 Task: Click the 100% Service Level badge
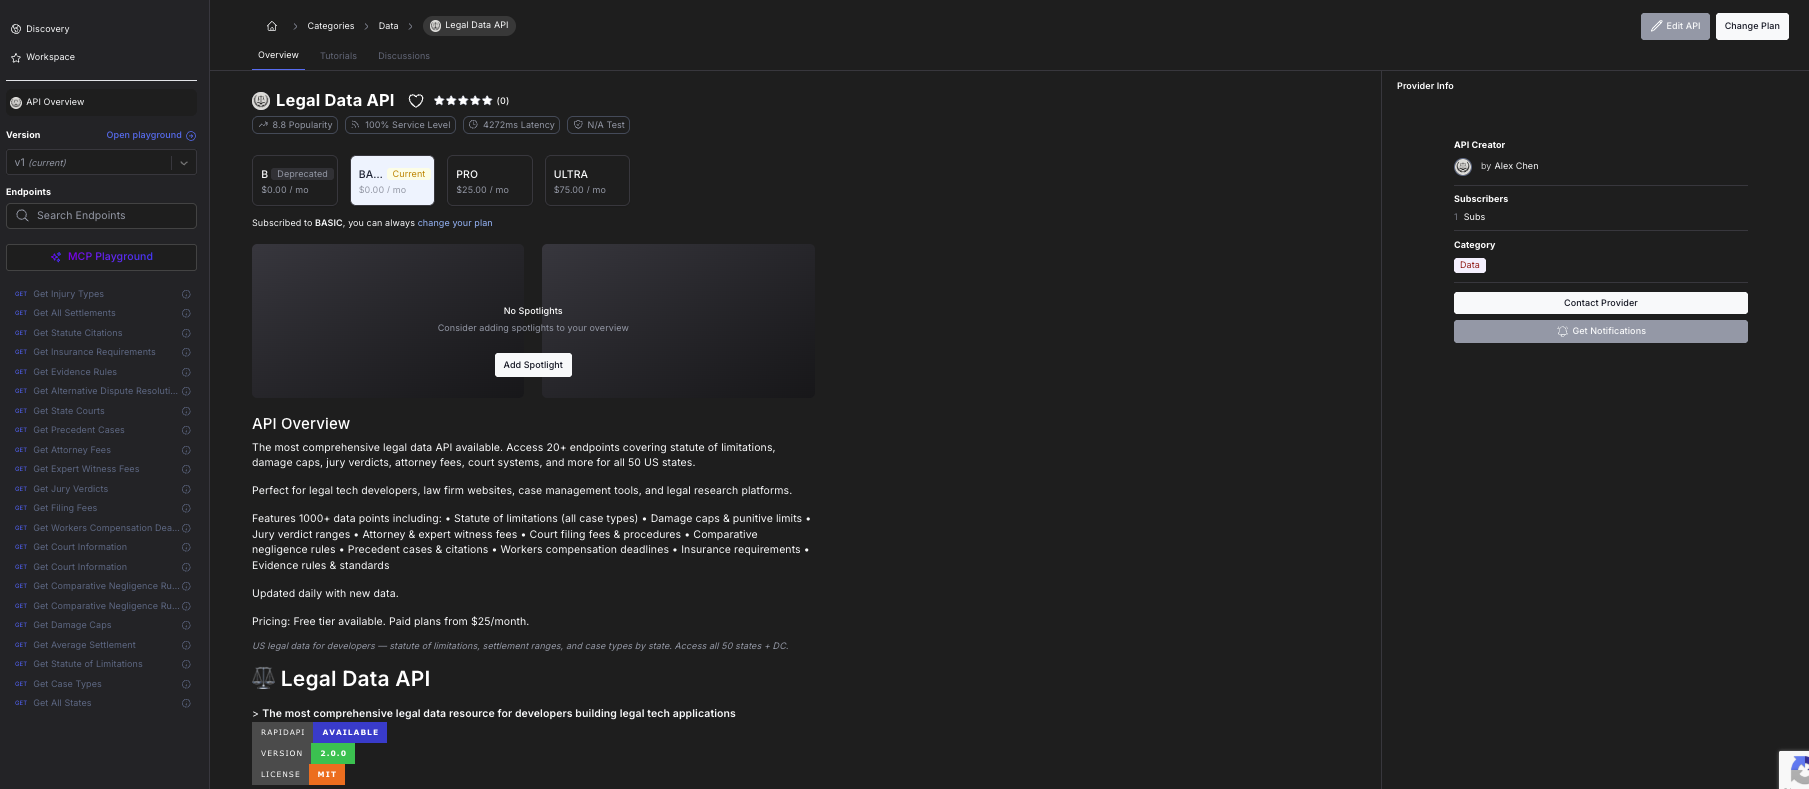click(x=401, y=125)
